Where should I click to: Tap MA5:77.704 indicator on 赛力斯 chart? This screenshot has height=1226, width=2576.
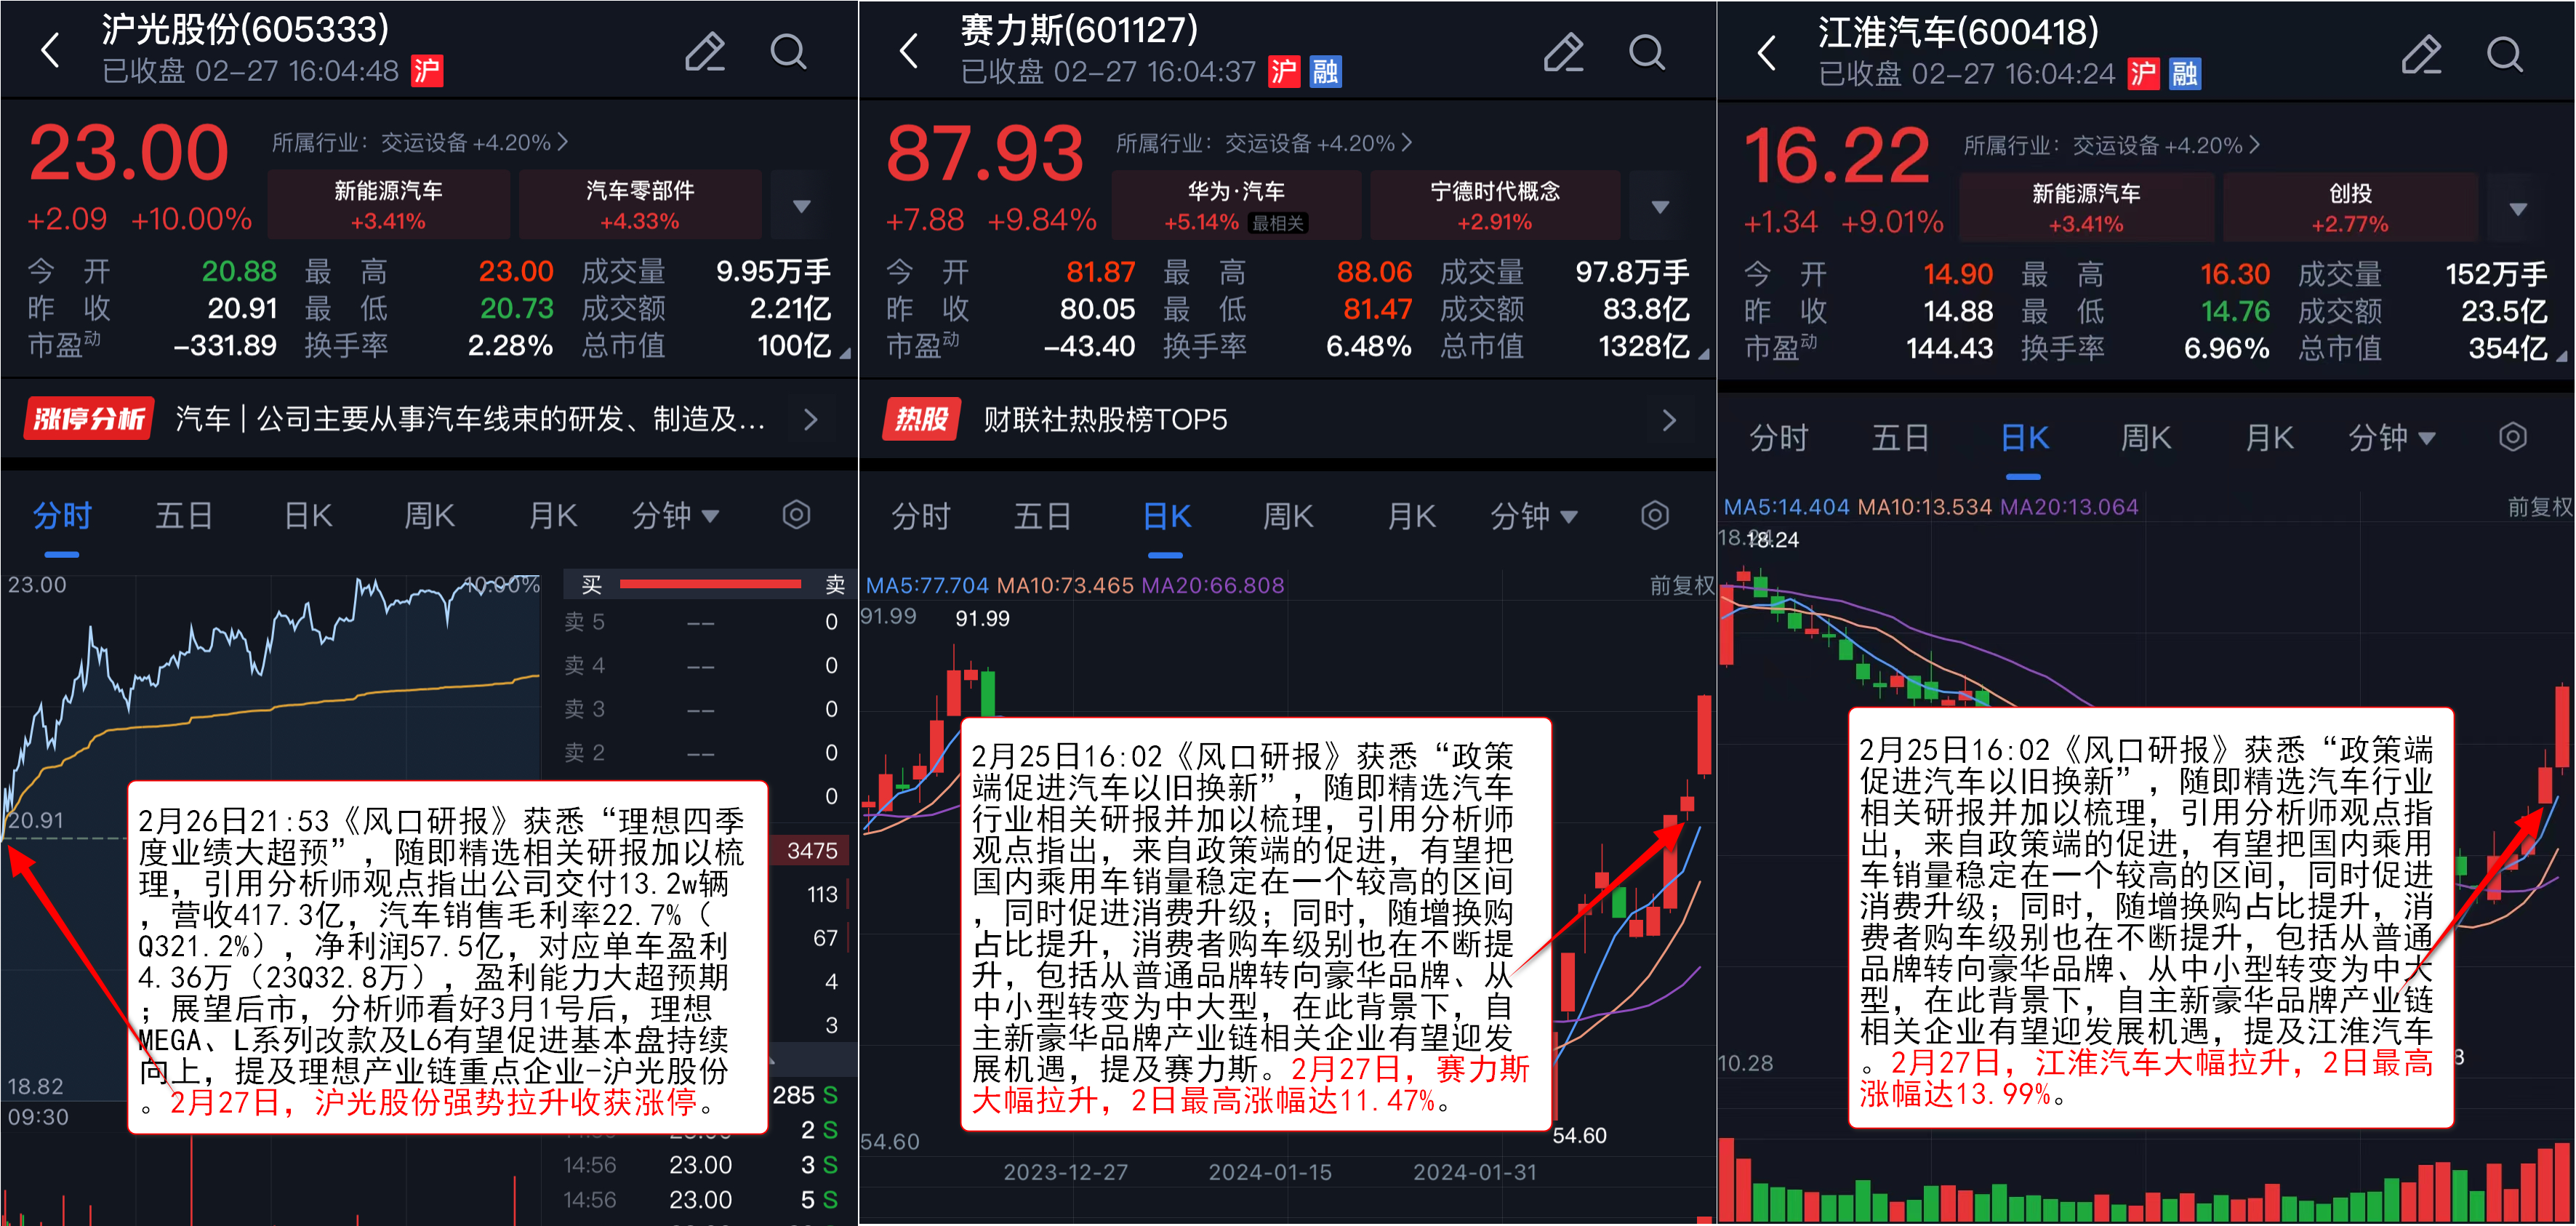pyautogui.click(x=927, y=585)
